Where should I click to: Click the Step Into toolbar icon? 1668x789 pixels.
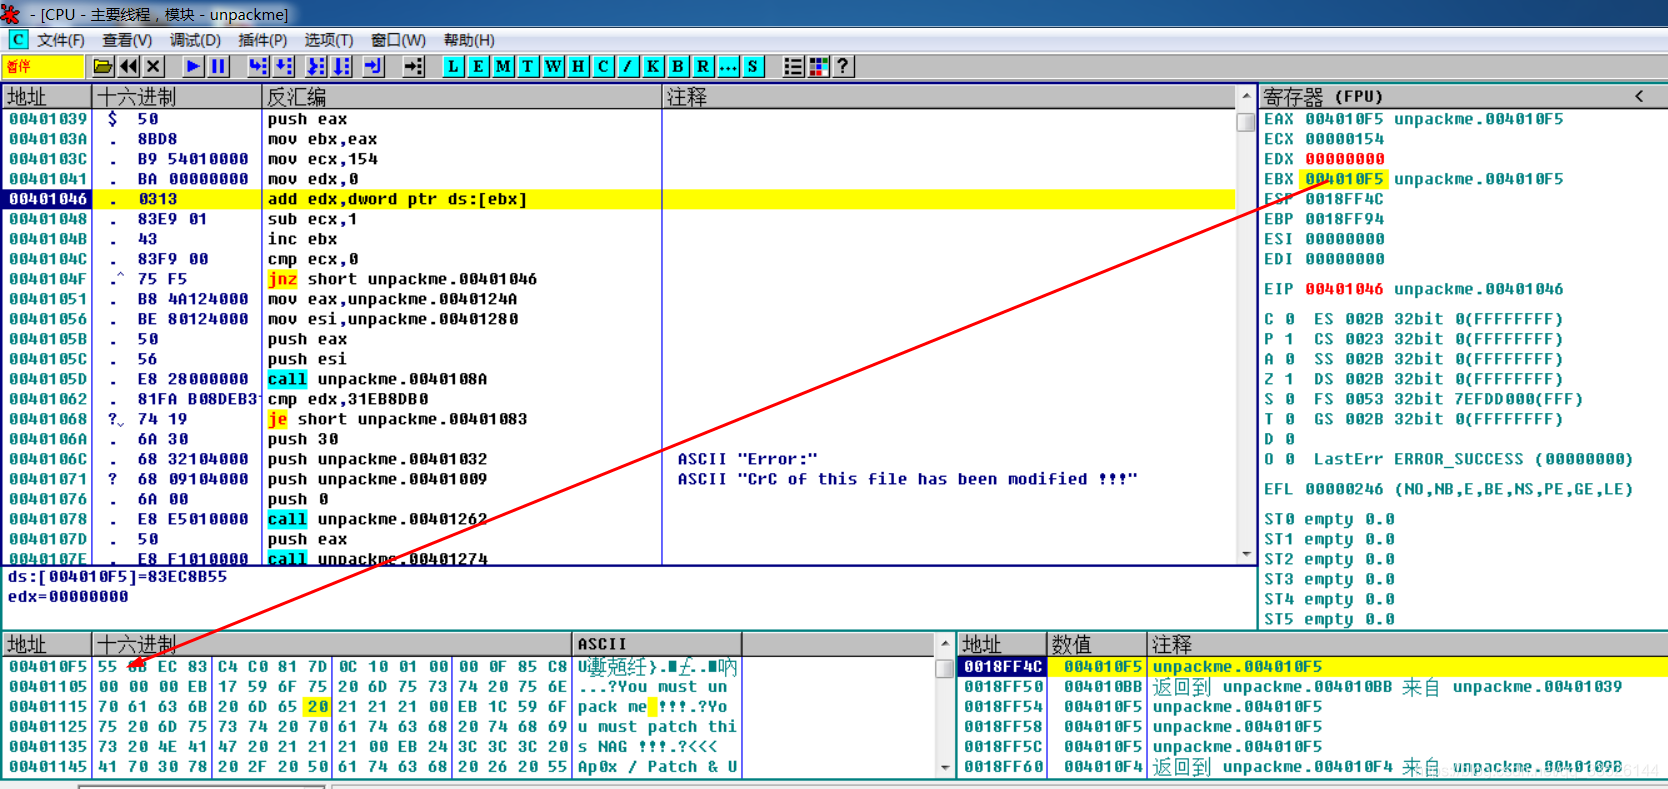pos(259,67)
